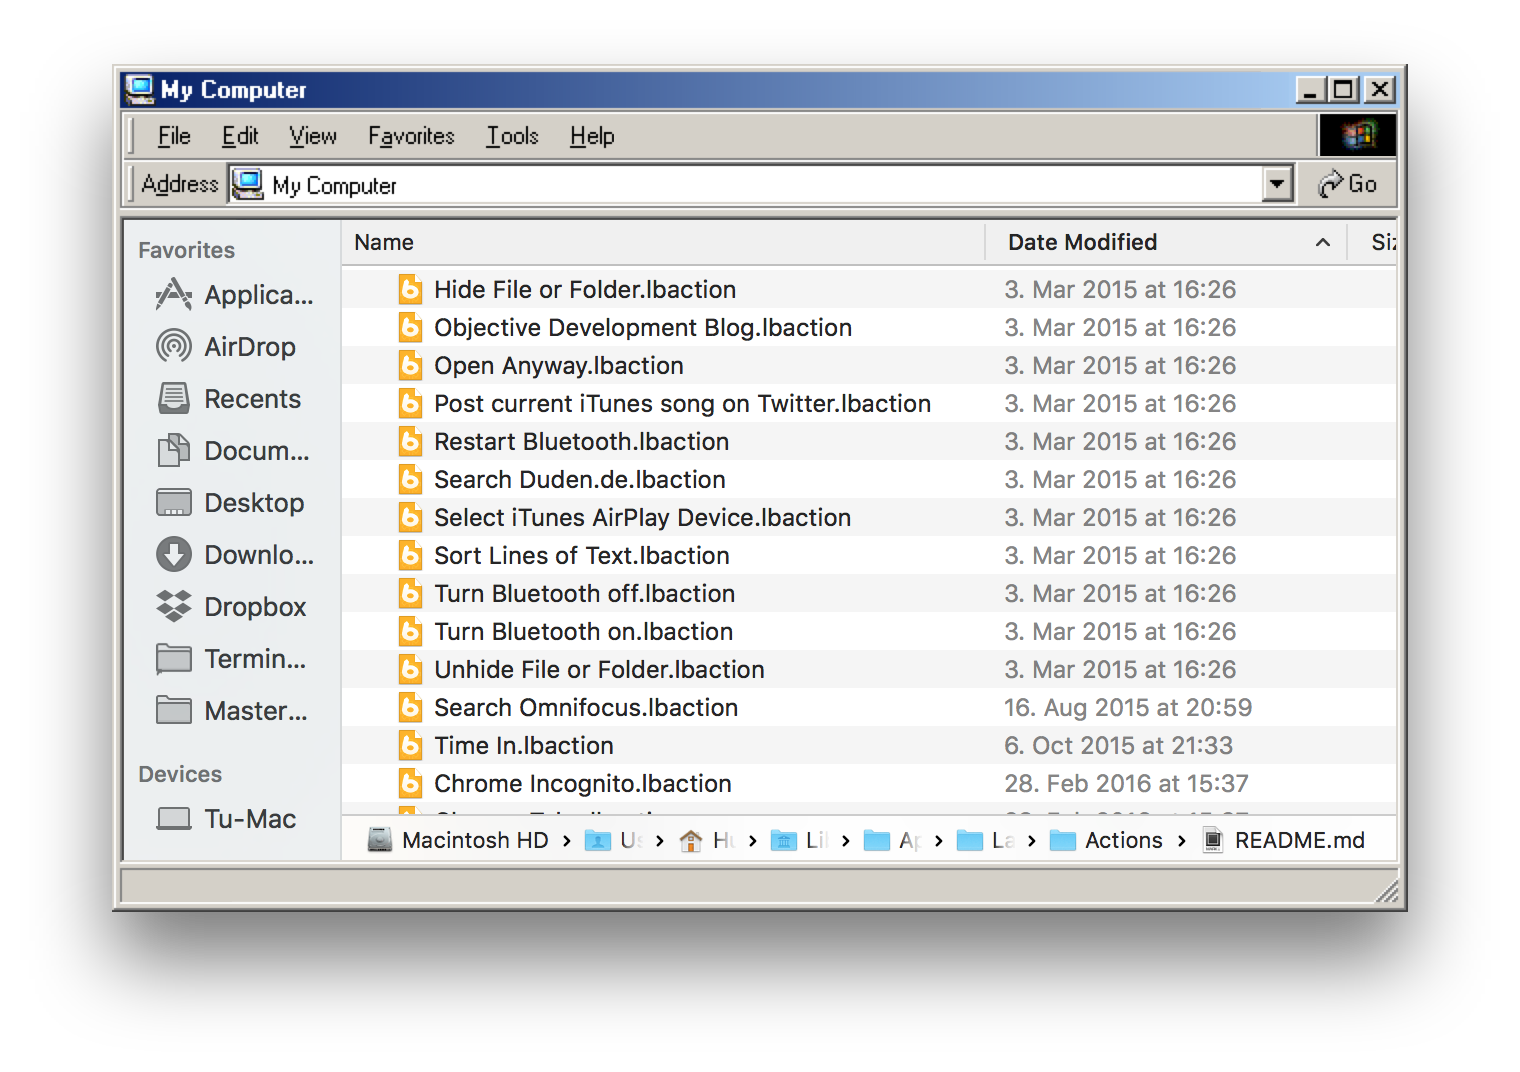The height and width of the screenshot is (1072, 1520).
Task: Open the View menu
Action: [313, 136]
